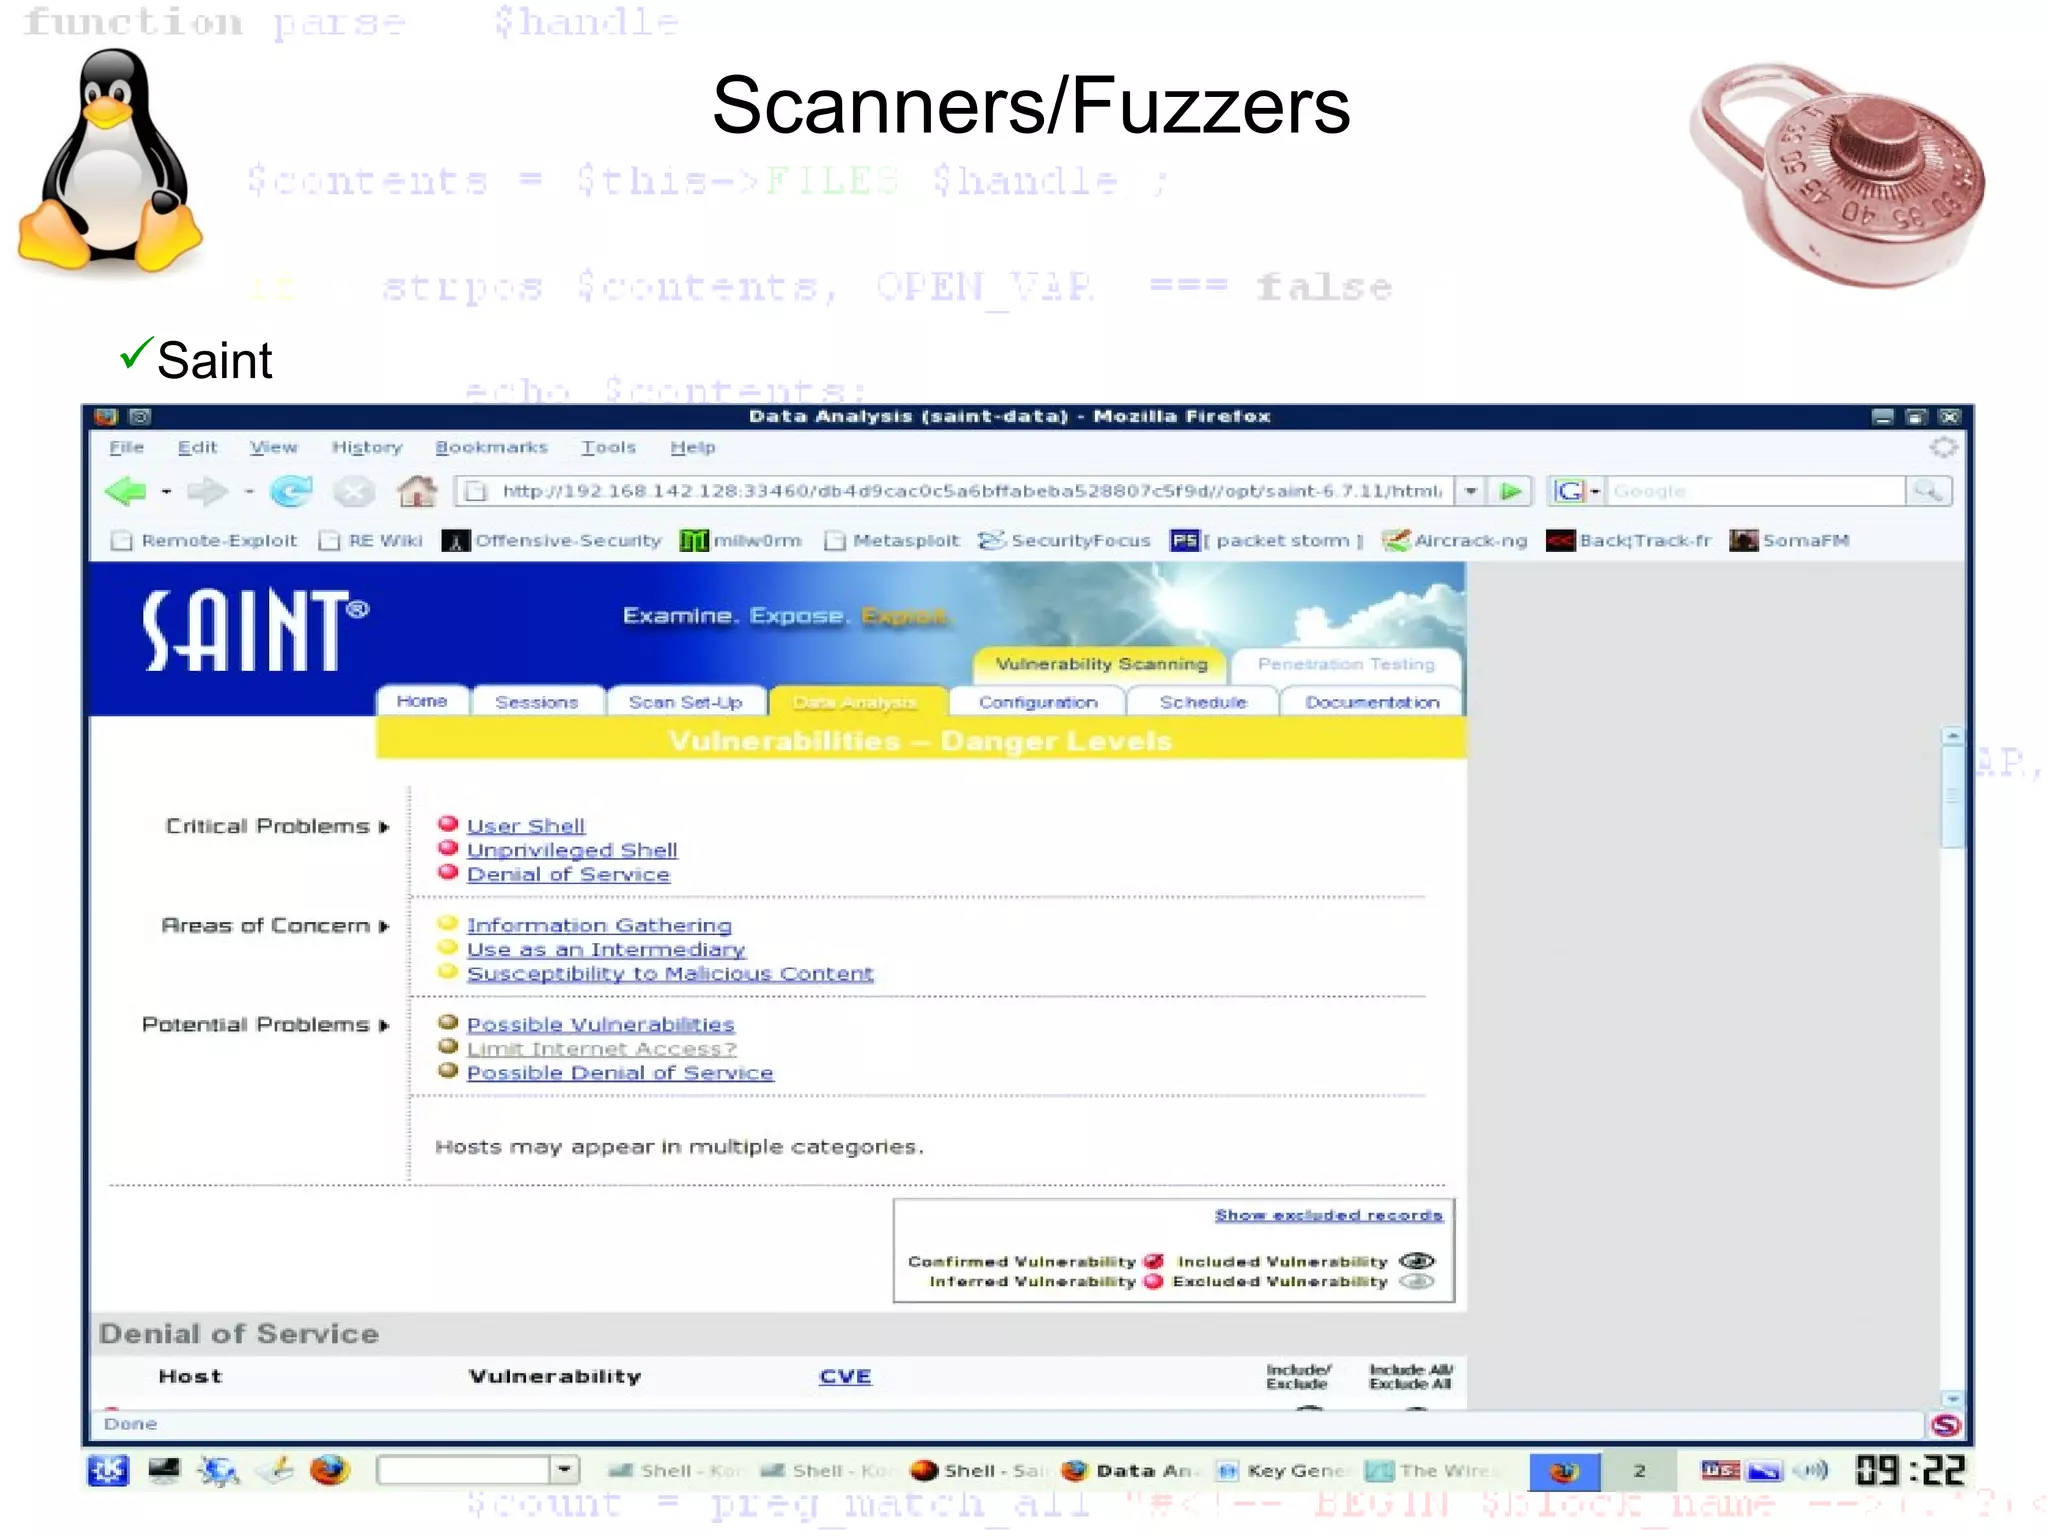Open the User Shell link

coord(526,826)
